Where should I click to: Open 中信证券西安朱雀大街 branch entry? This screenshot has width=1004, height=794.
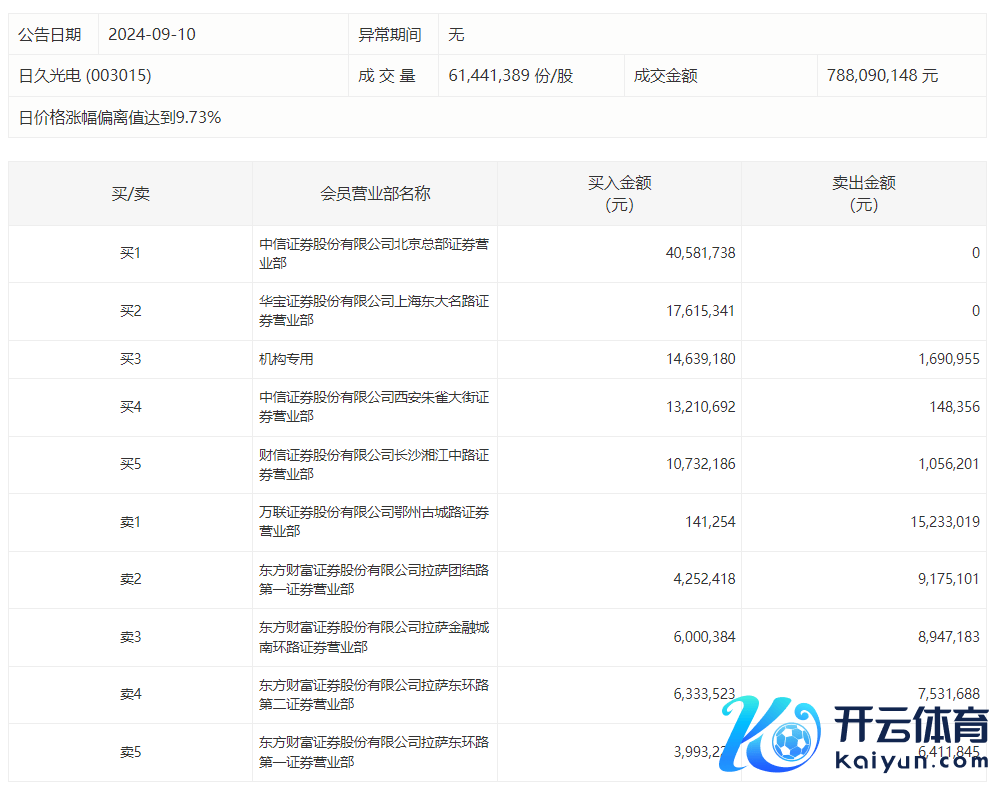tap(374, 406)
